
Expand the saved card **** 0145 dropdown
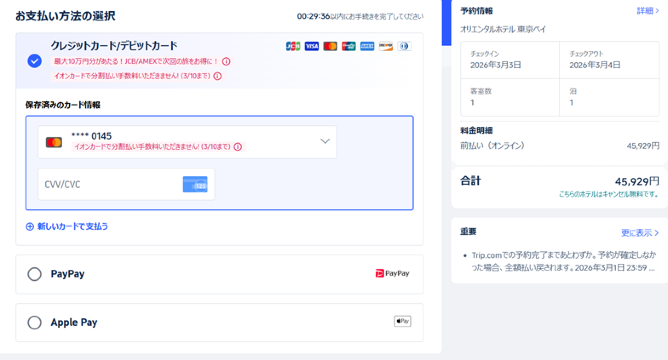coord(325,141)
